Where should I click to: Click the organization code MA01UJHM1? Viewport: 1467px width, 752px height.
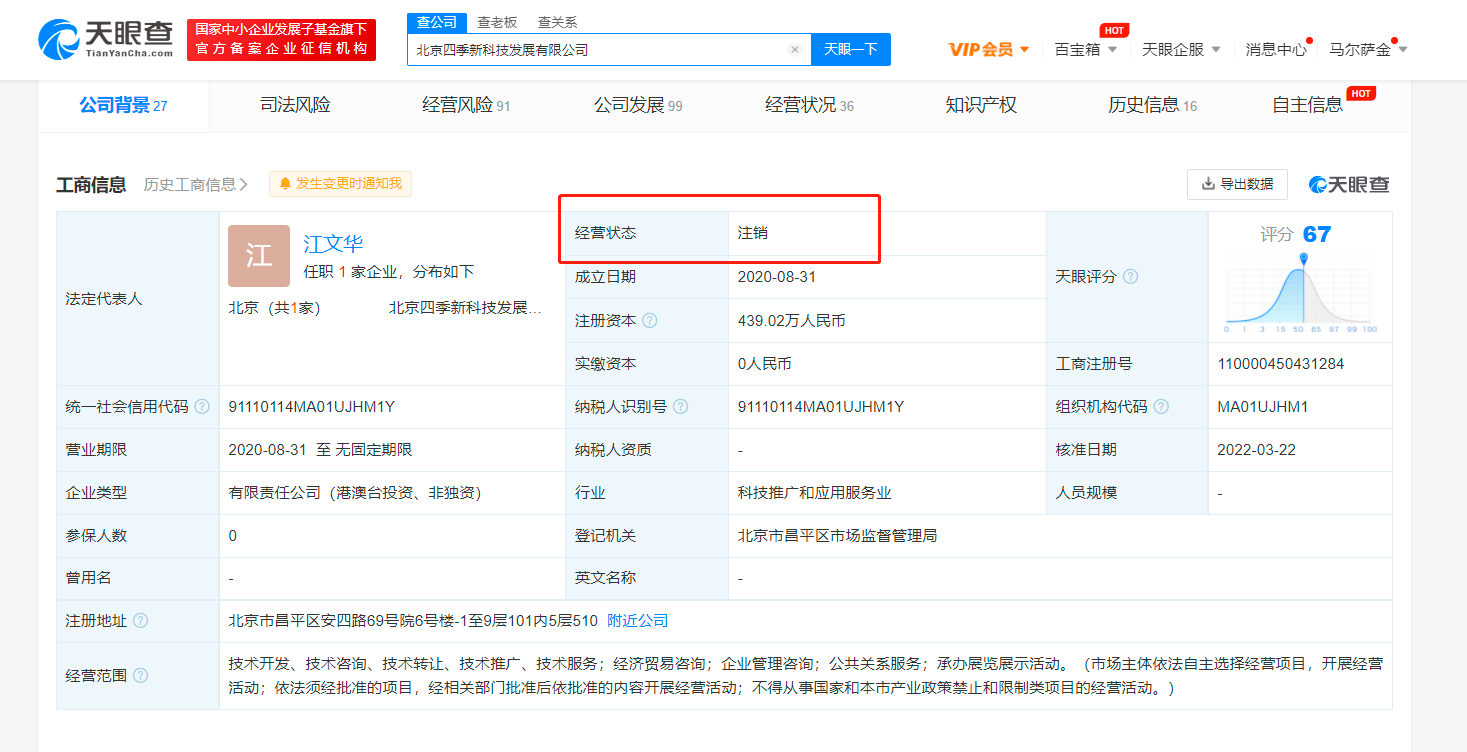pyautogui.click(x=1263, y=407)
